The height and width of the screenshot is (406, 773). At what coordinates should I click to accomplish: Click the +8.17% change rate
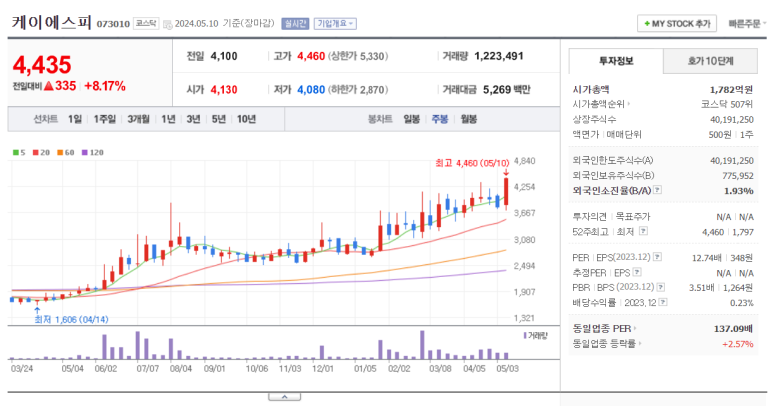[x=105, y=86]
